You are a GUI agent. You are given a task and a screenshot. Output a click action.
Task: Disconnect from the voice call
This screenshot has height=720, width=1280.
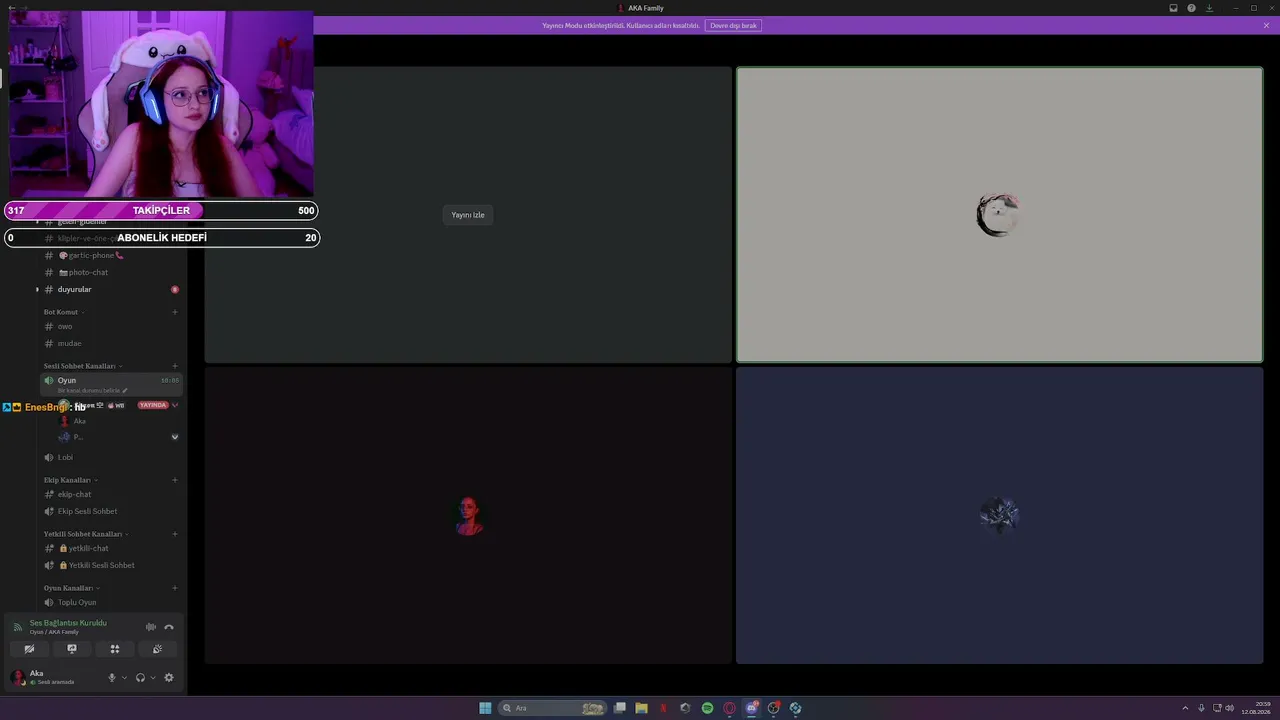click(169, 627)
